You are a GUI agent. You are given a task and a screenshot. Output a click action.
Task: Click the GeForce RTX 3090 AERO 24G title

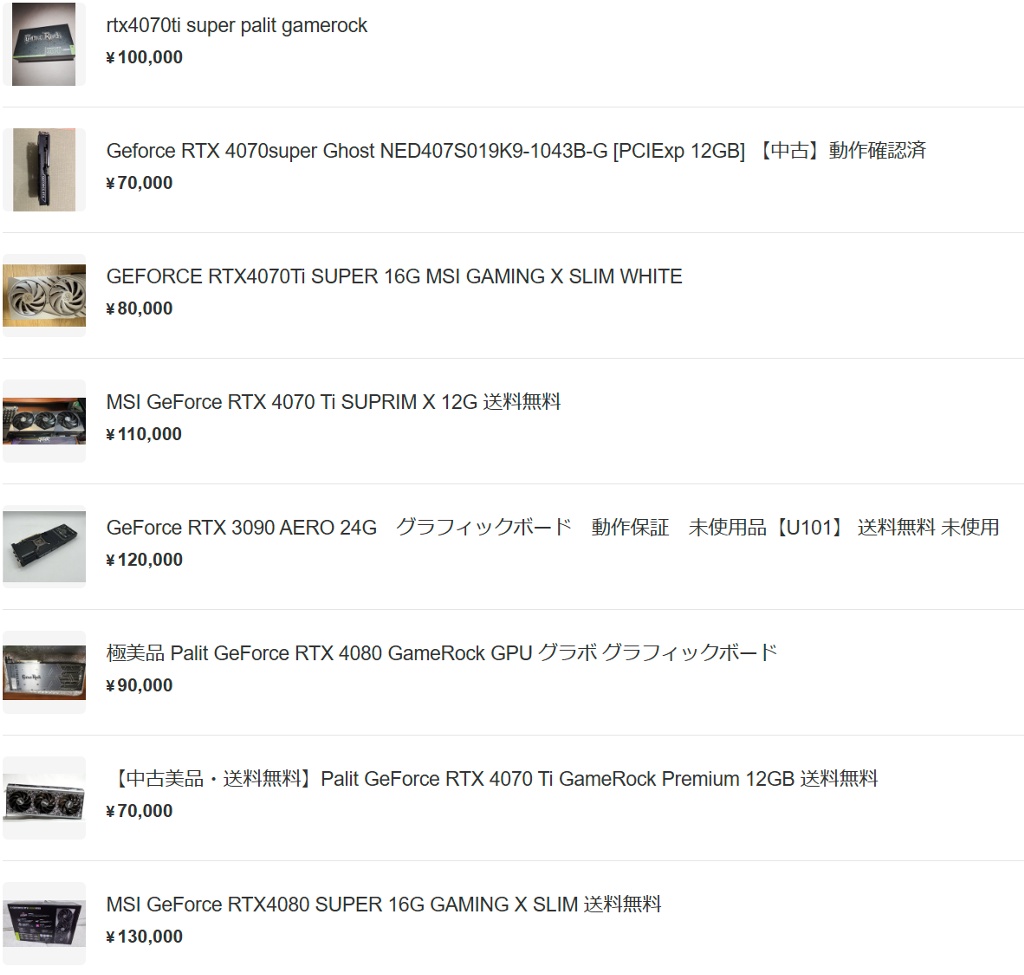click(x=552, y=527)
